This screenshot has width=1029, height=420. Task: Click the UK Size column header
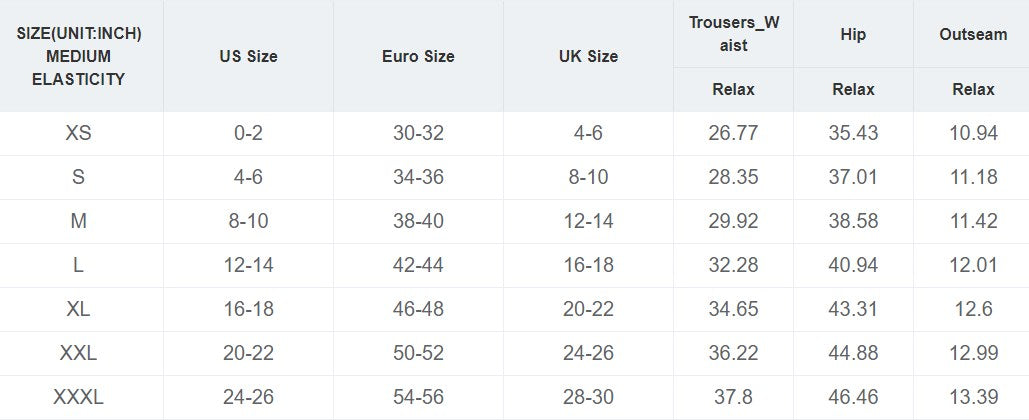[x=588, y=56]
